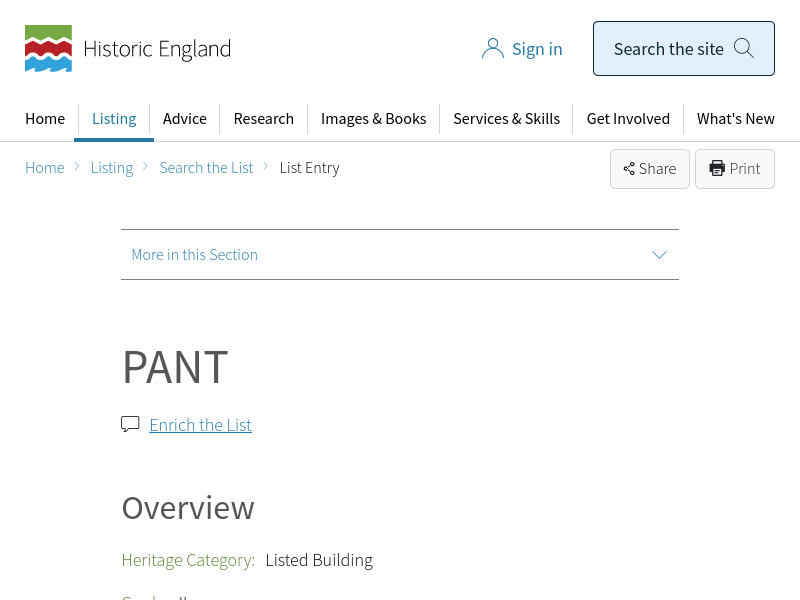
Task: Open the Advice menu item
Action: (x=185, y=119)
